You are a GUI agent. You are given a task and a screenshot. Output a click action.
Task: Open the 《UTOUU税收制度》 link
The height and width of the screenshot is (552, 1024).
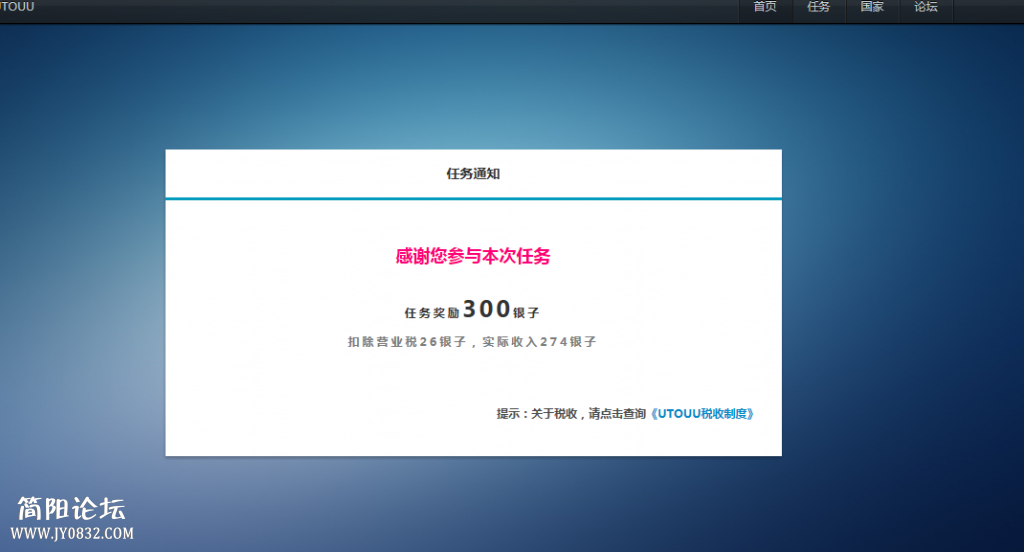(x=702, y=414)
